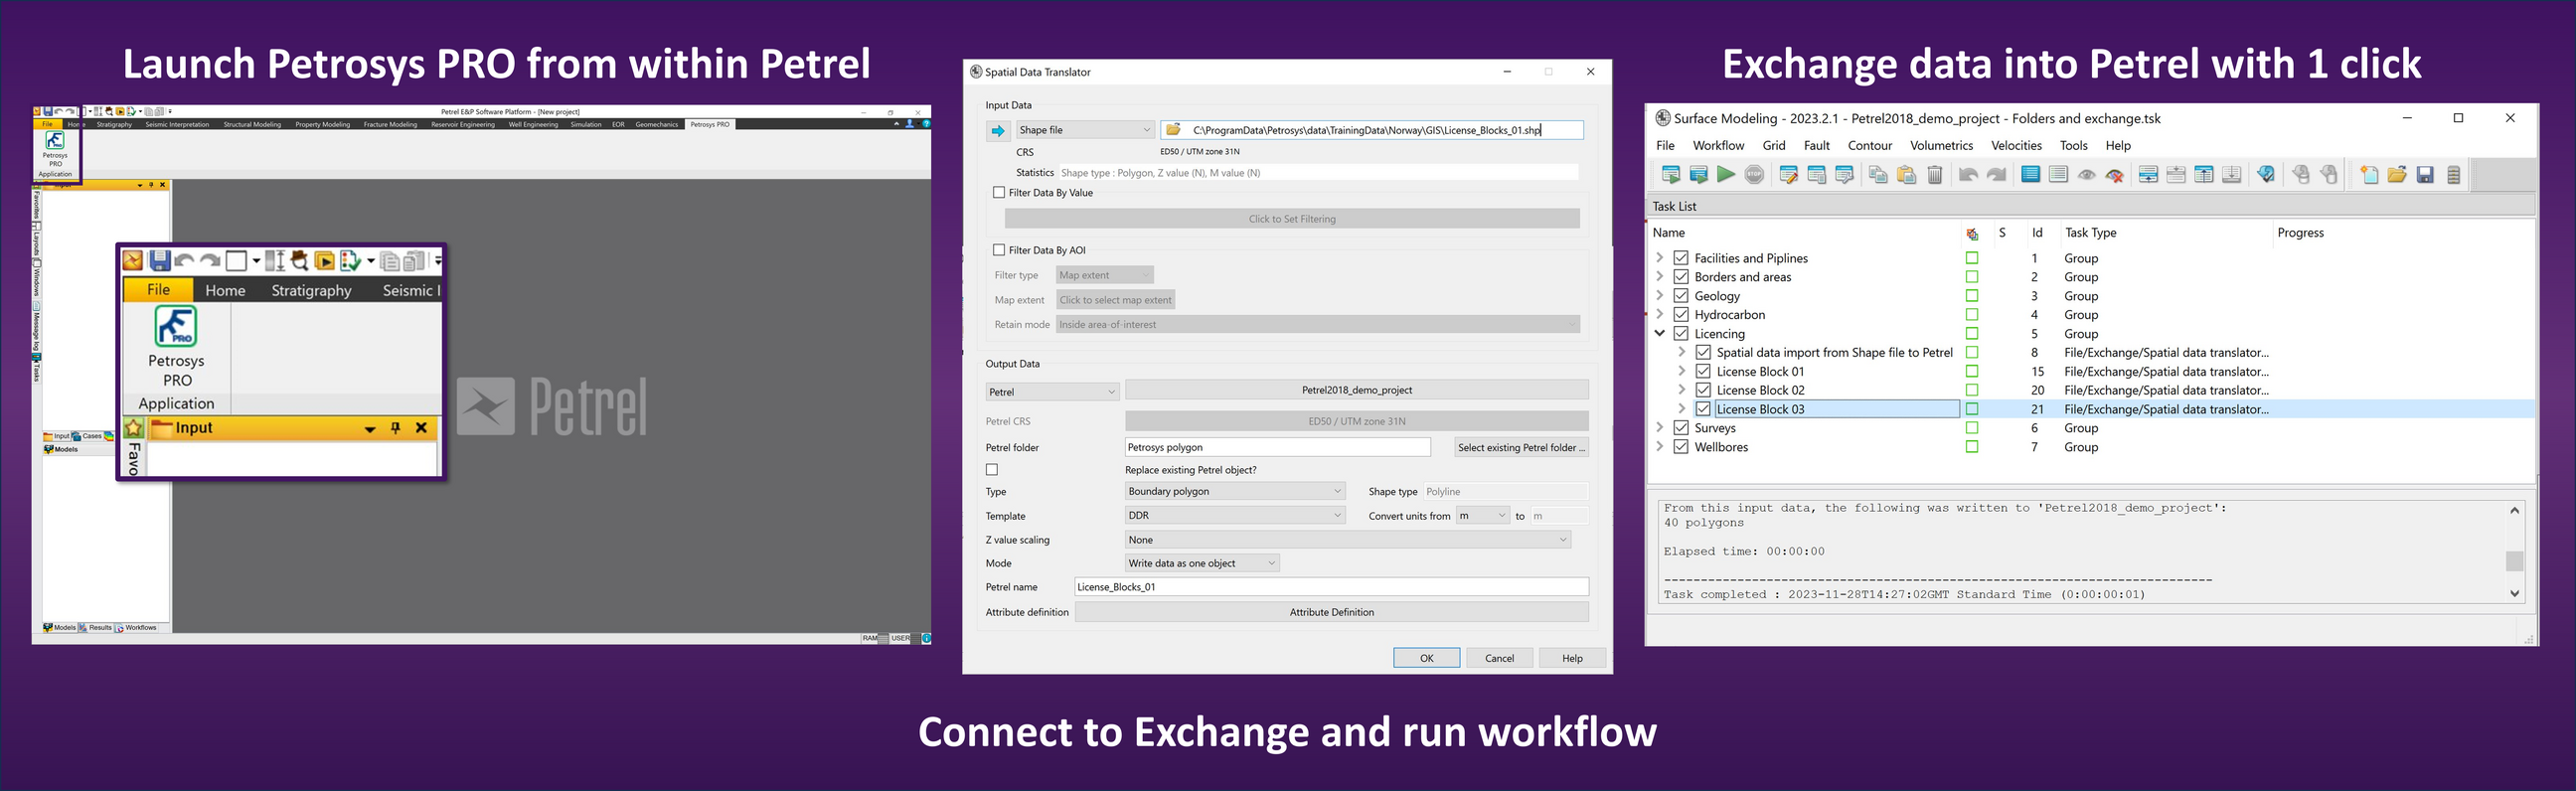
Task: Click the Petrel2018_demo_project project button
Action: pyautogui.click(x=1357, y=390)
